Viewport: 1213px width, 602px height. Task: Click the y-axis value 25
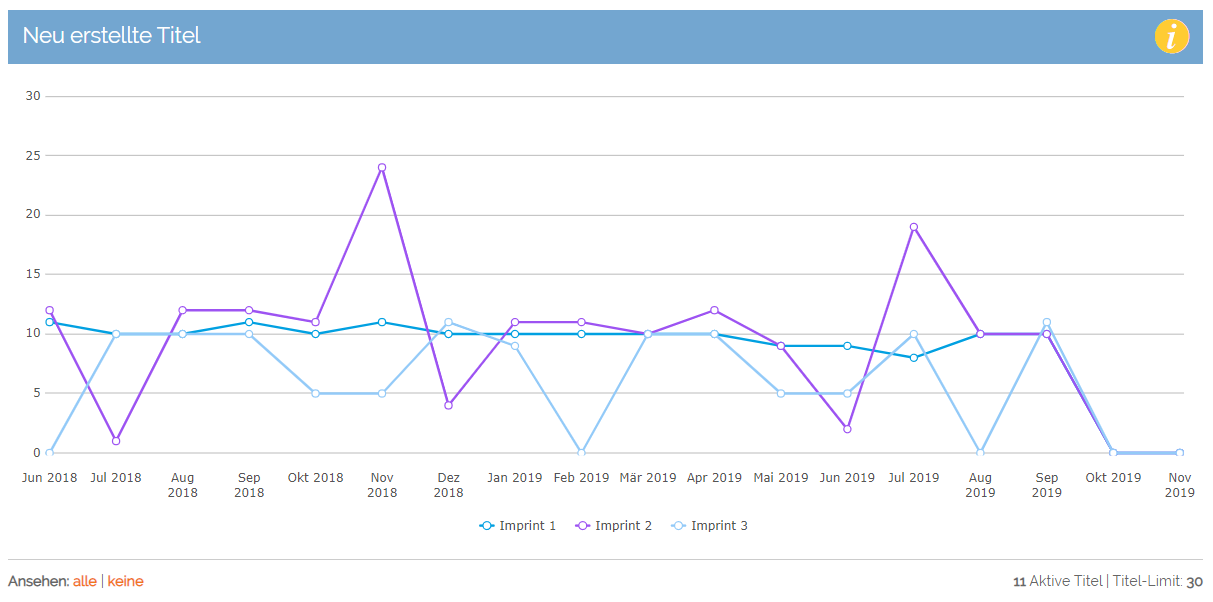[33, 156]
